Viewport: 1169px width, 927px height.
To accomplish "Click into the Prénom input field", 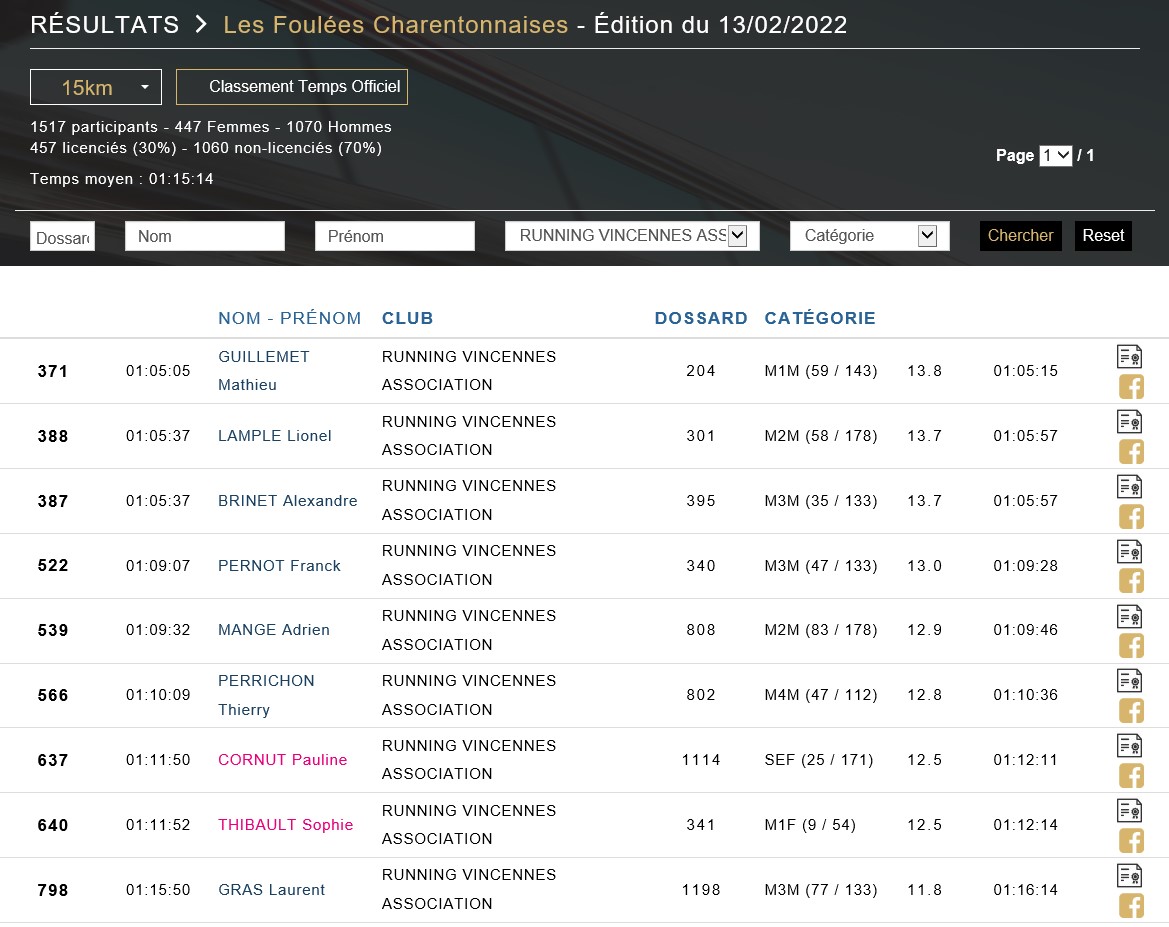I will pos(394,236).
